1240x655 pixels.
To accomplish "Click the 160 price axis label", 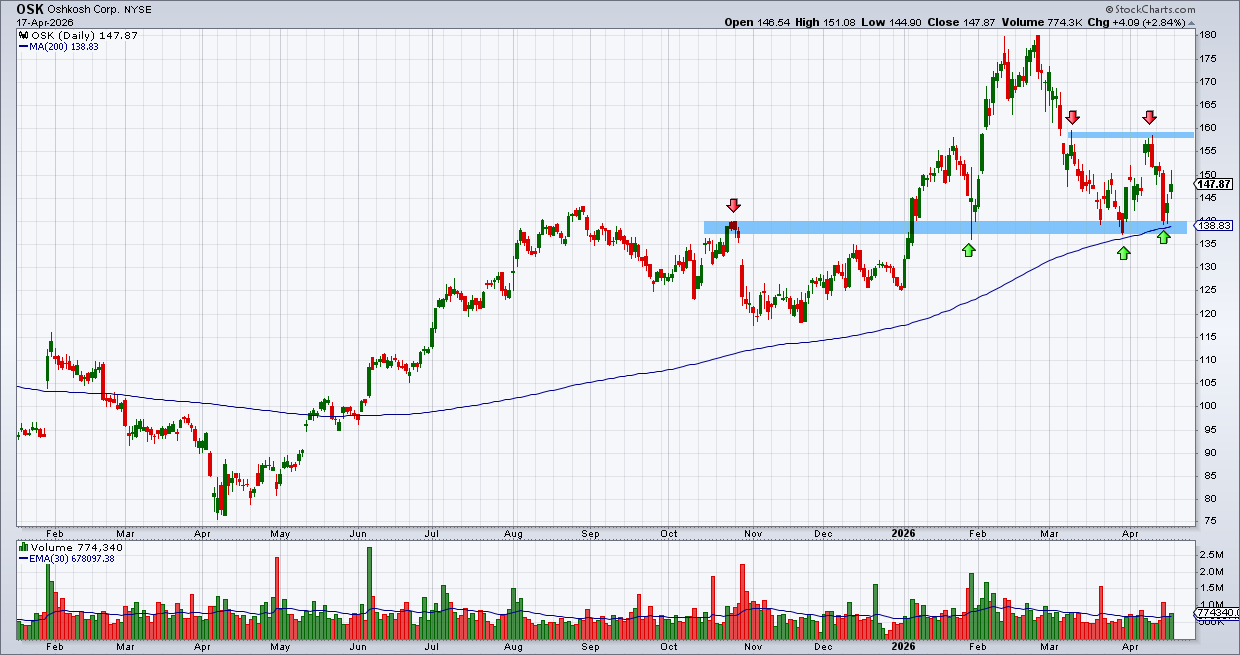I will pos(1209,128).
